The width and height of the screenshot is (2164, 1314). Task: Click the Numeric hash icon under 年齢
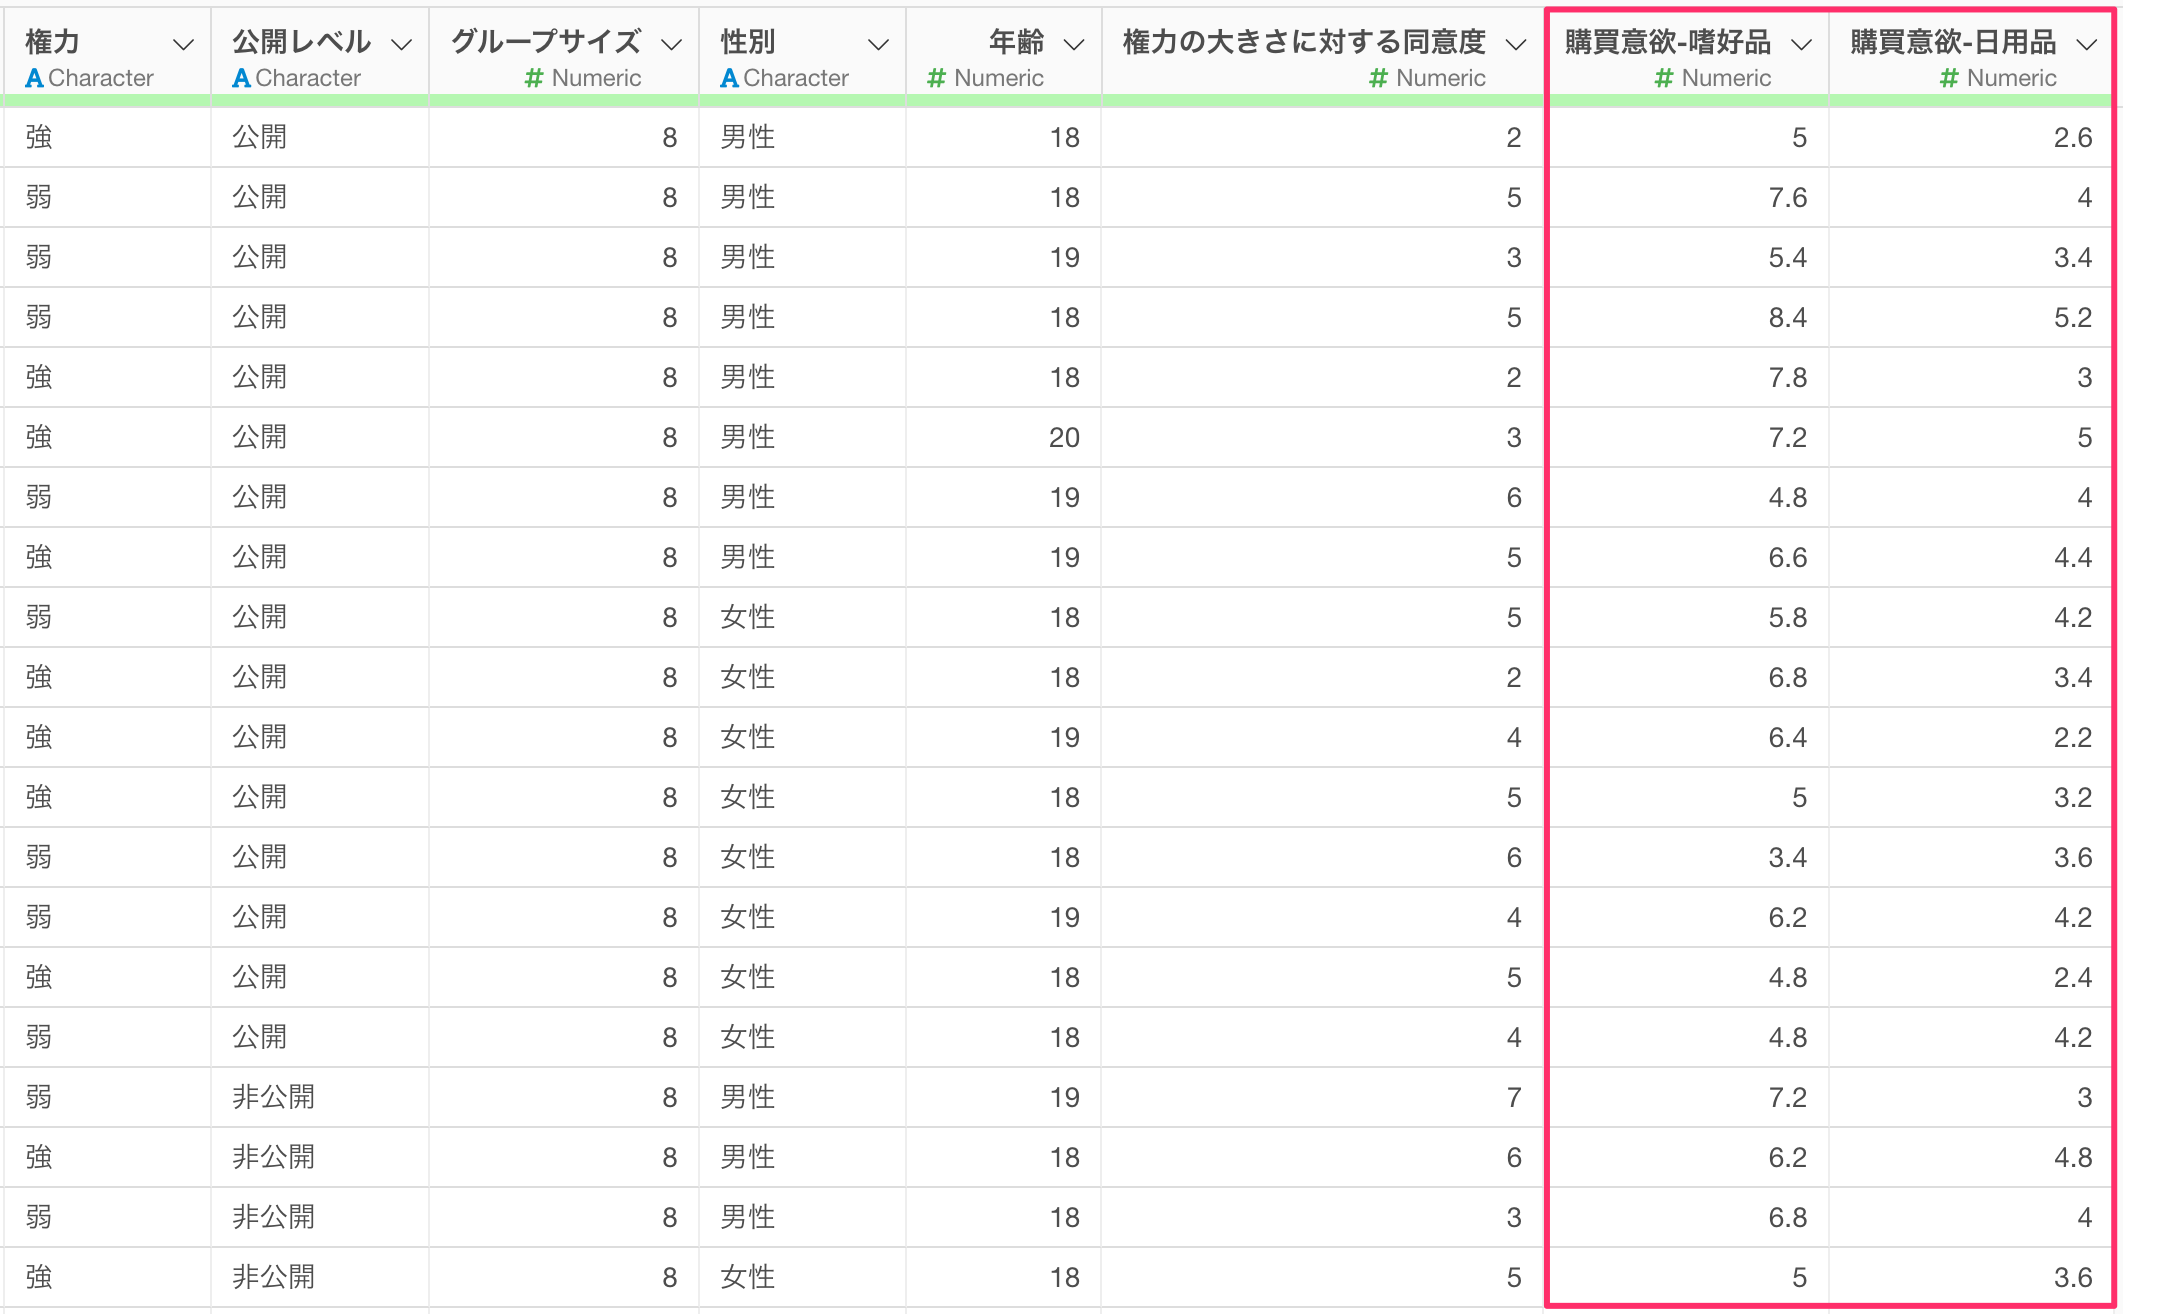coord(937,78)
